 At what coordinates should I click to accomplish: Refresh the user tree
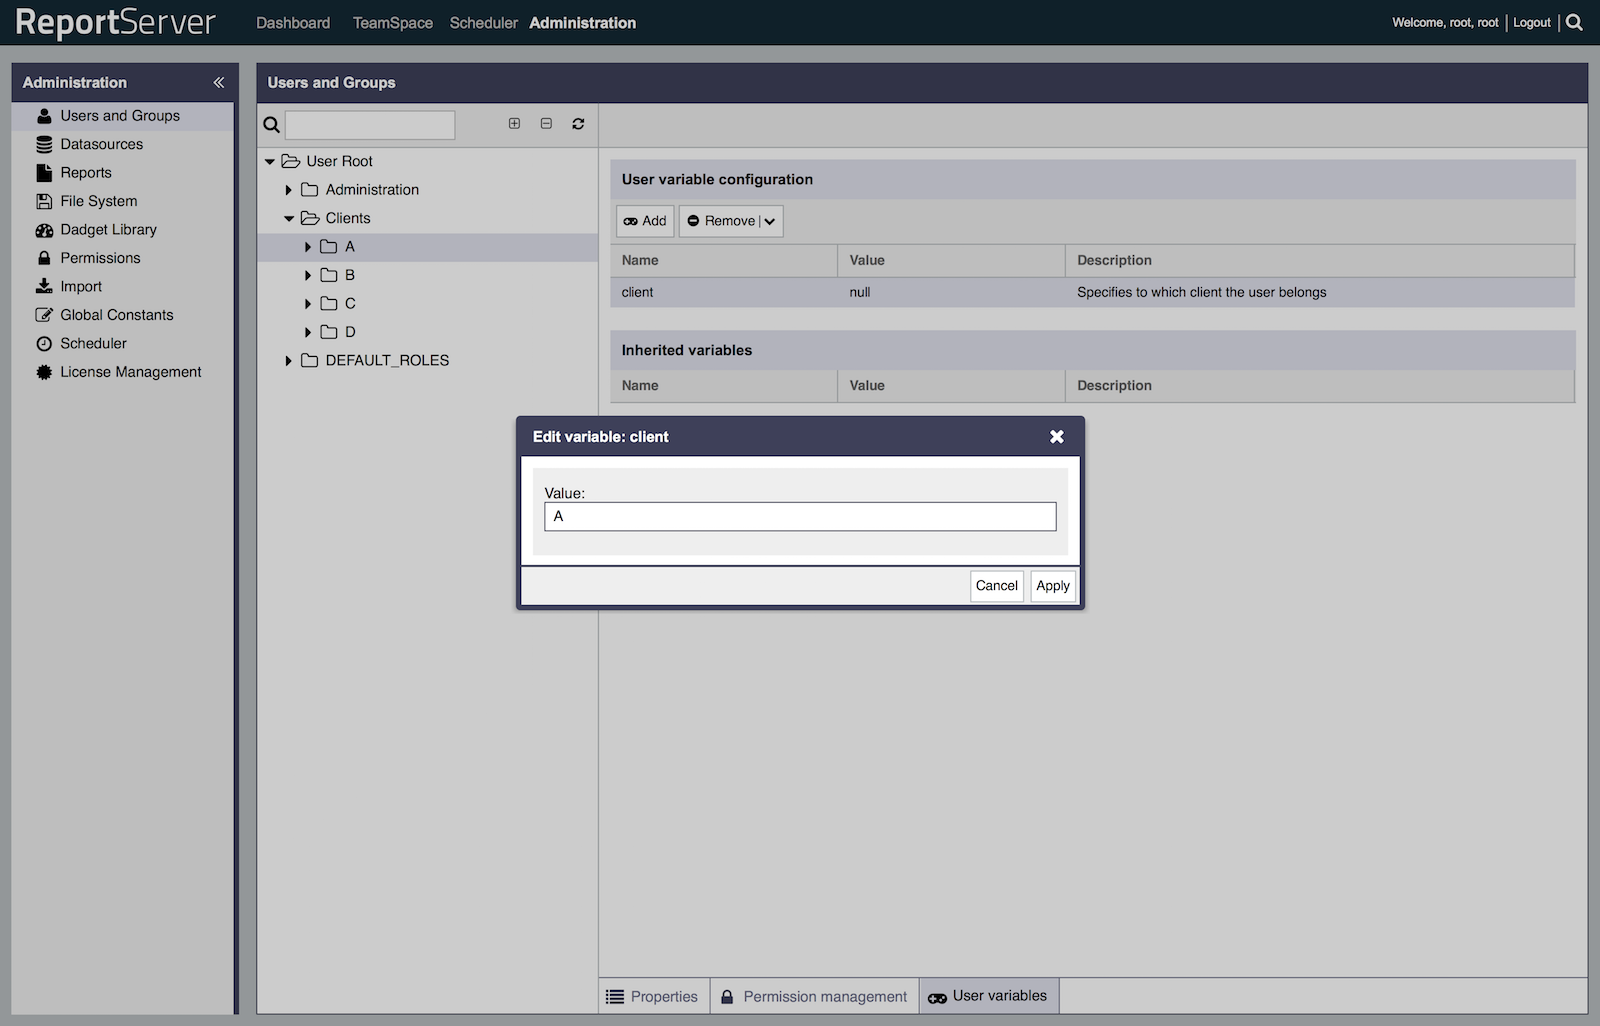click(578, 124)
